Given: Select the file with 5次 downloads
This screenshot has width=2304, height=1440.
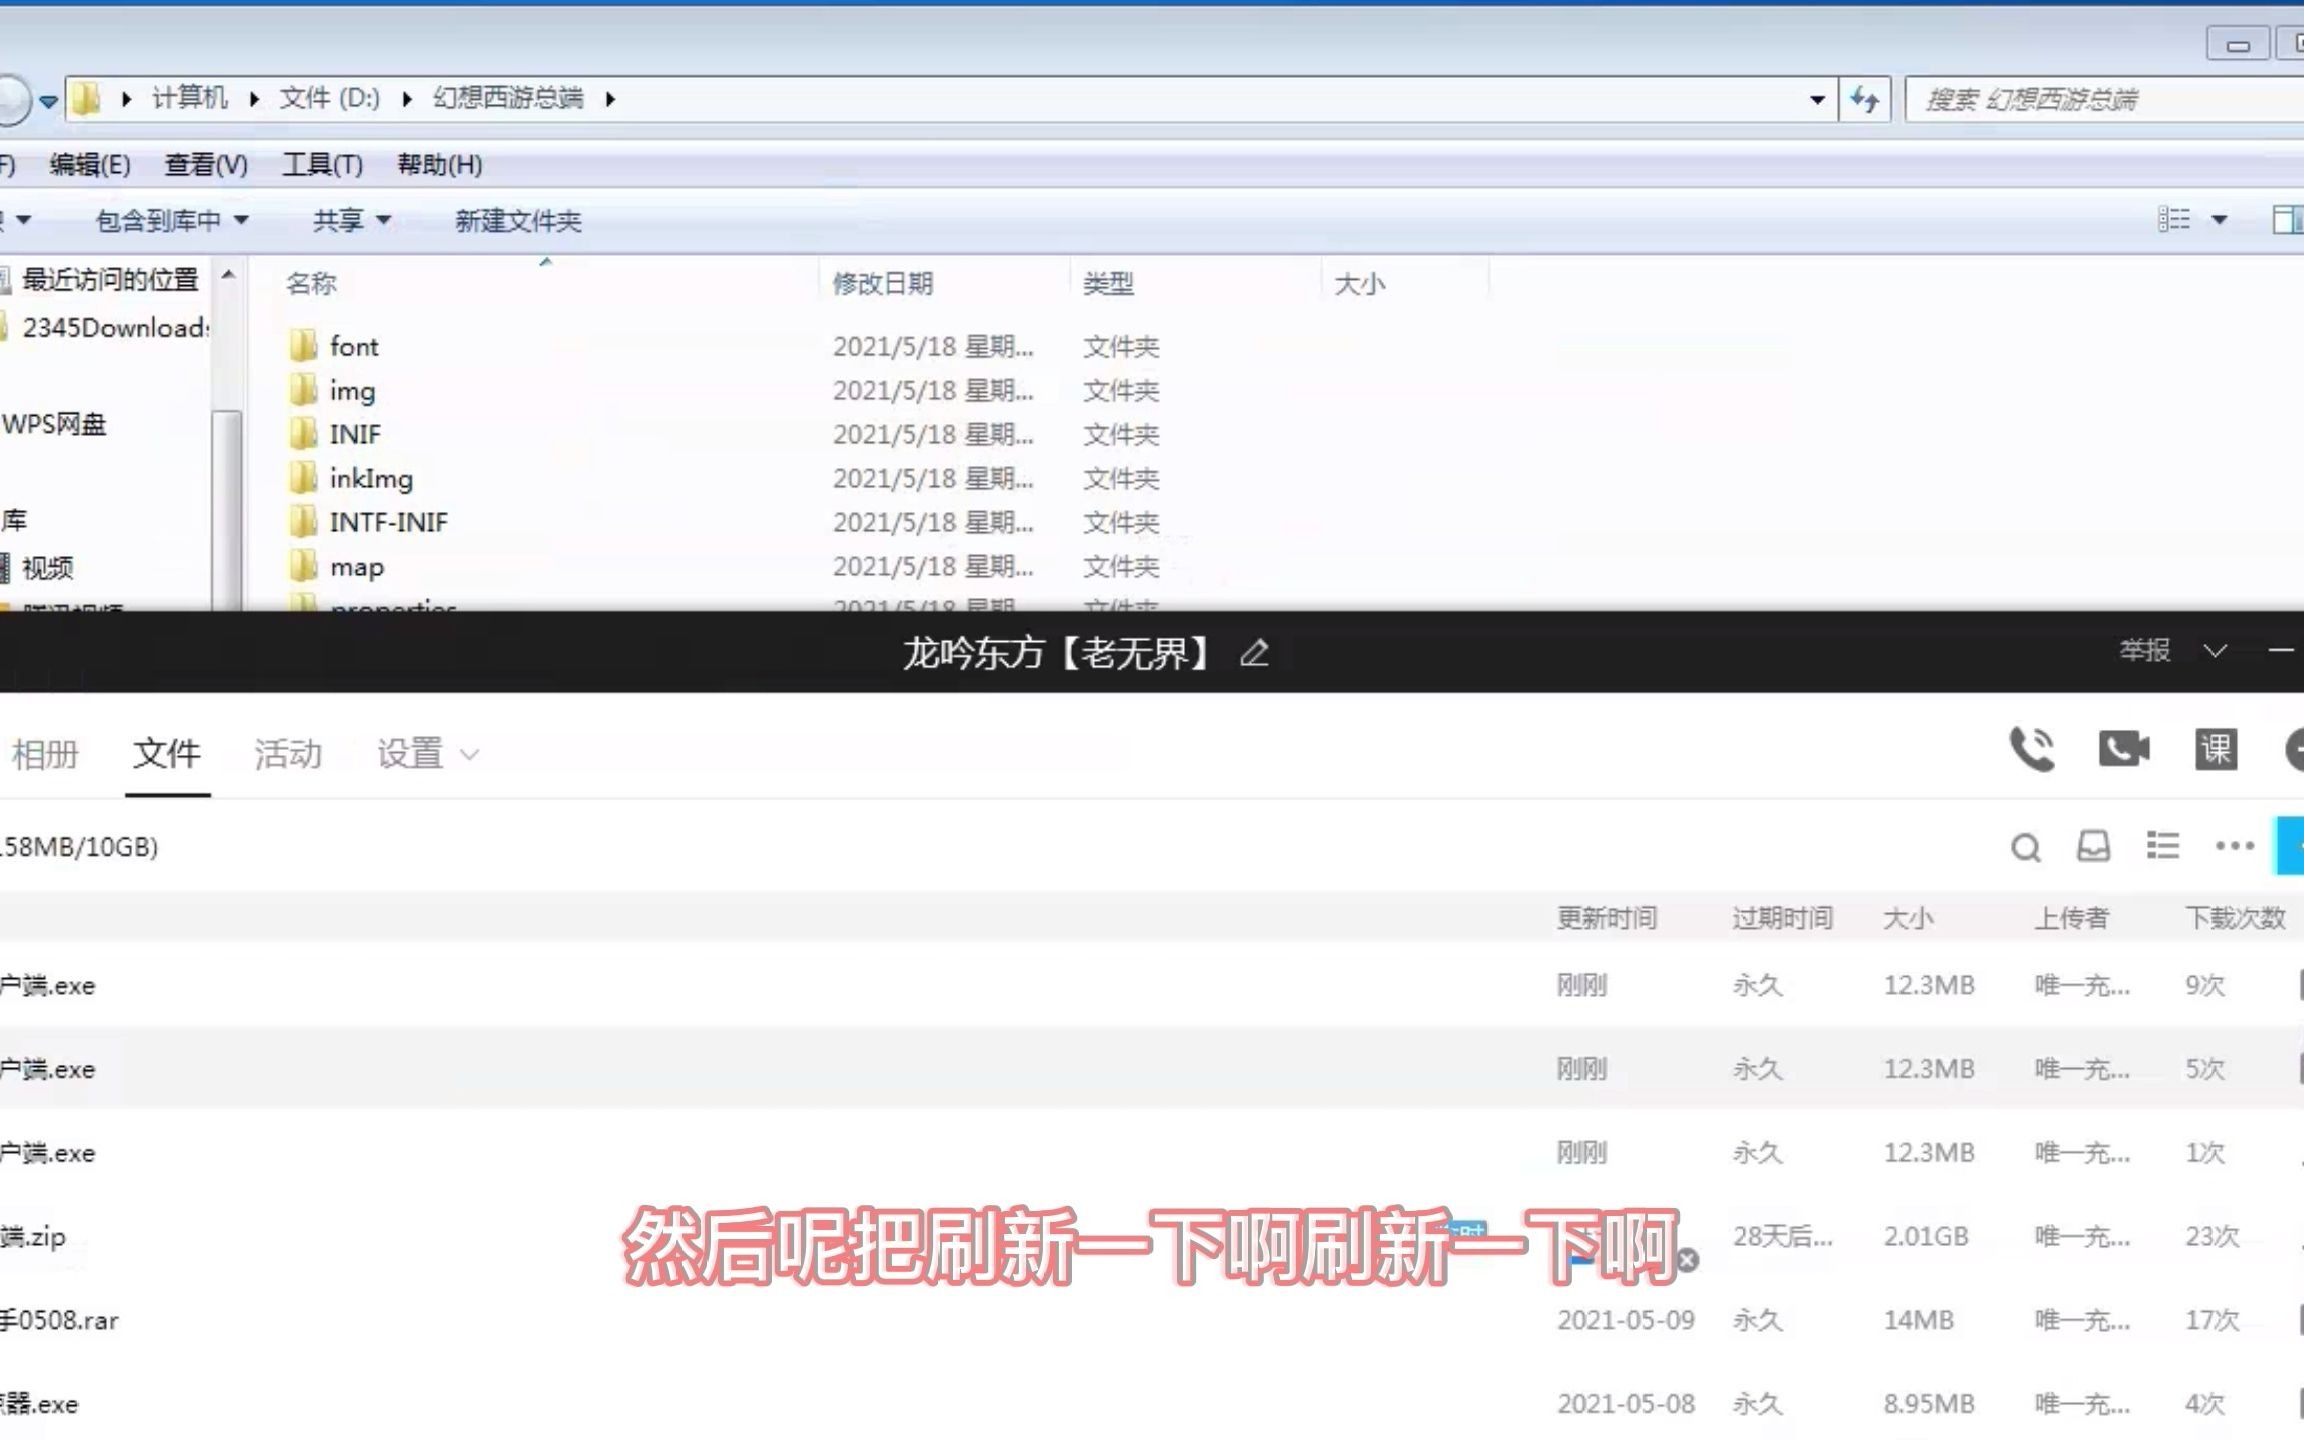Looking at the screenshot, I should point(1152,1068).
